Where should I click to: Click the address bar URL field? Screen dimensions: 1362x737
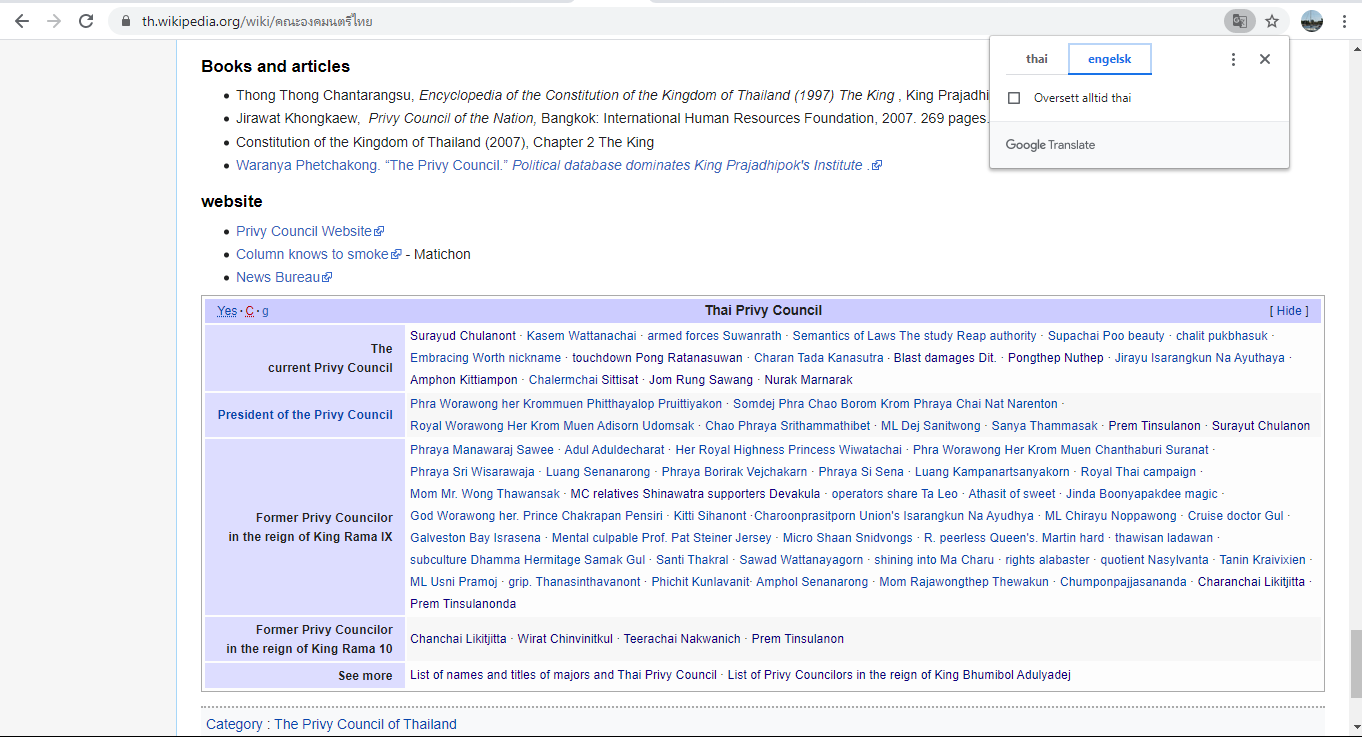[600, 21]
